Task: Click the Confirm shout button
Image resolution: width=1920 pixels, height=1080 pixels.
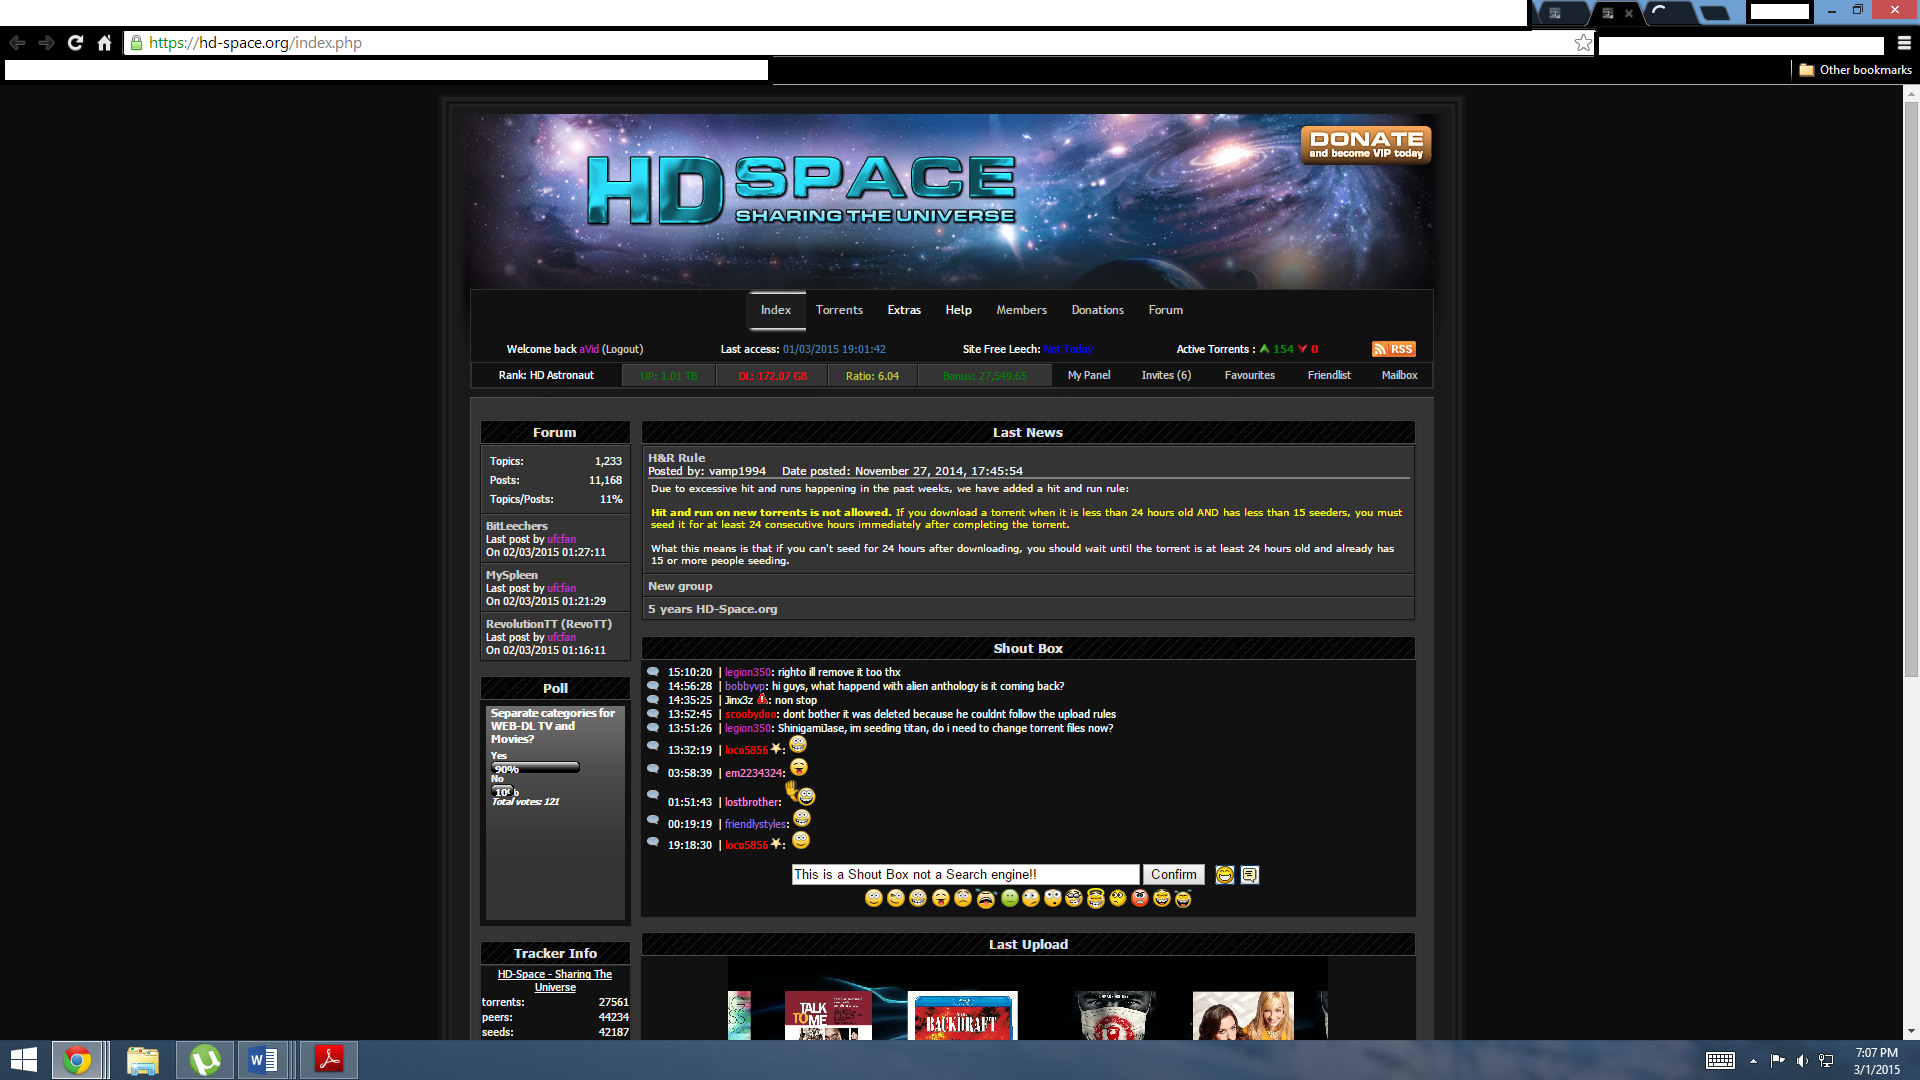Action: tap(1173, 875)
